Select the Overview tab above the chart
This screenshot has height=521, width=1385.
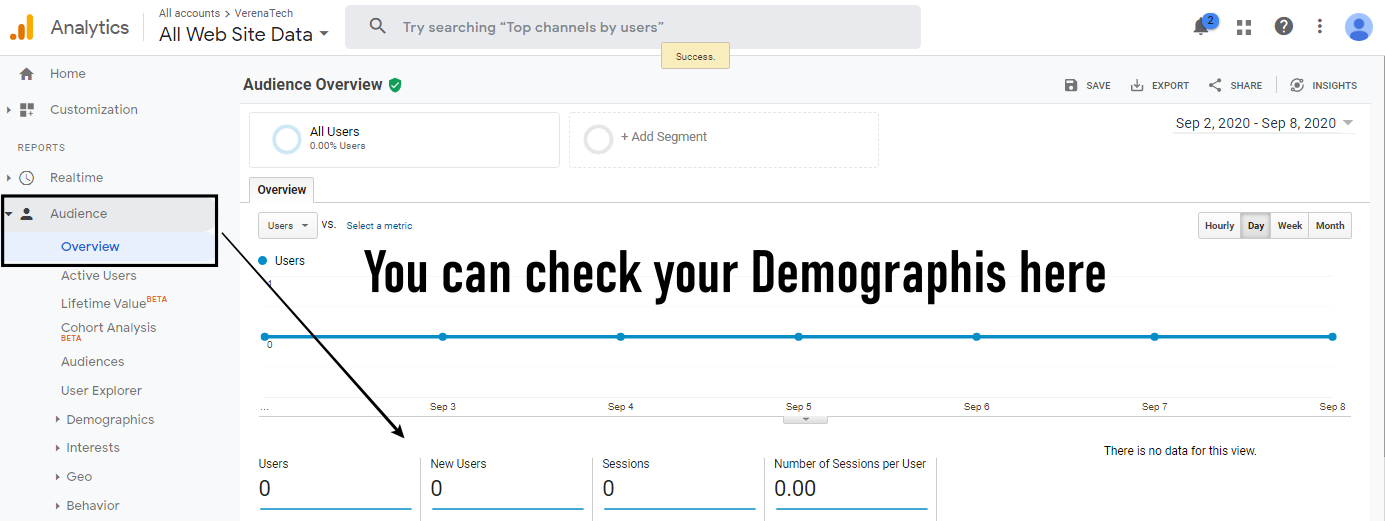pos(282,190)
